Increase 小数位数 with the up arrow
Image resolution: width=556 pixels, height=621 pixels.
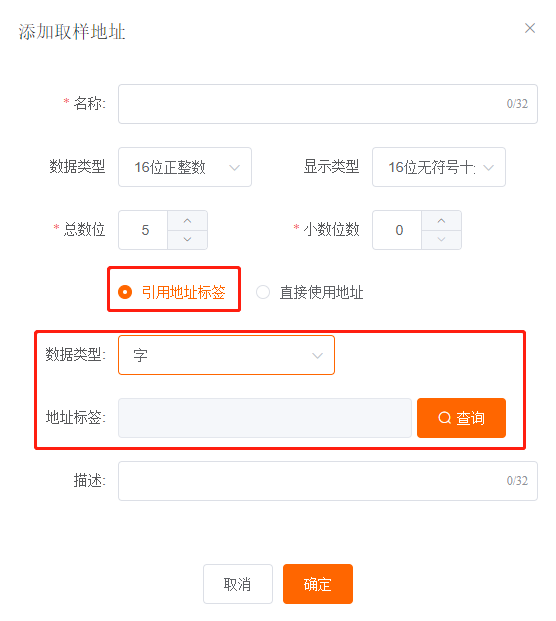pos(441,221)
